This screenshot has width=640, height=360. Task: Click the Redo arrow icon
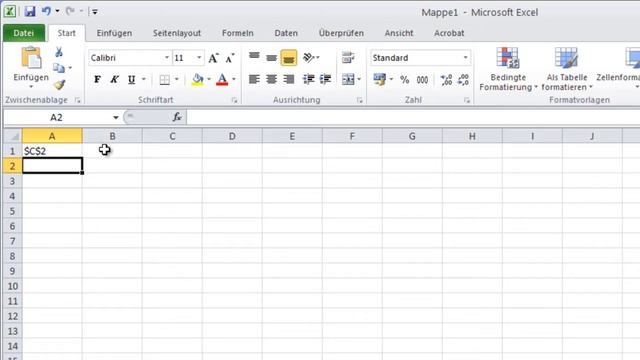(x=70, y=11)
